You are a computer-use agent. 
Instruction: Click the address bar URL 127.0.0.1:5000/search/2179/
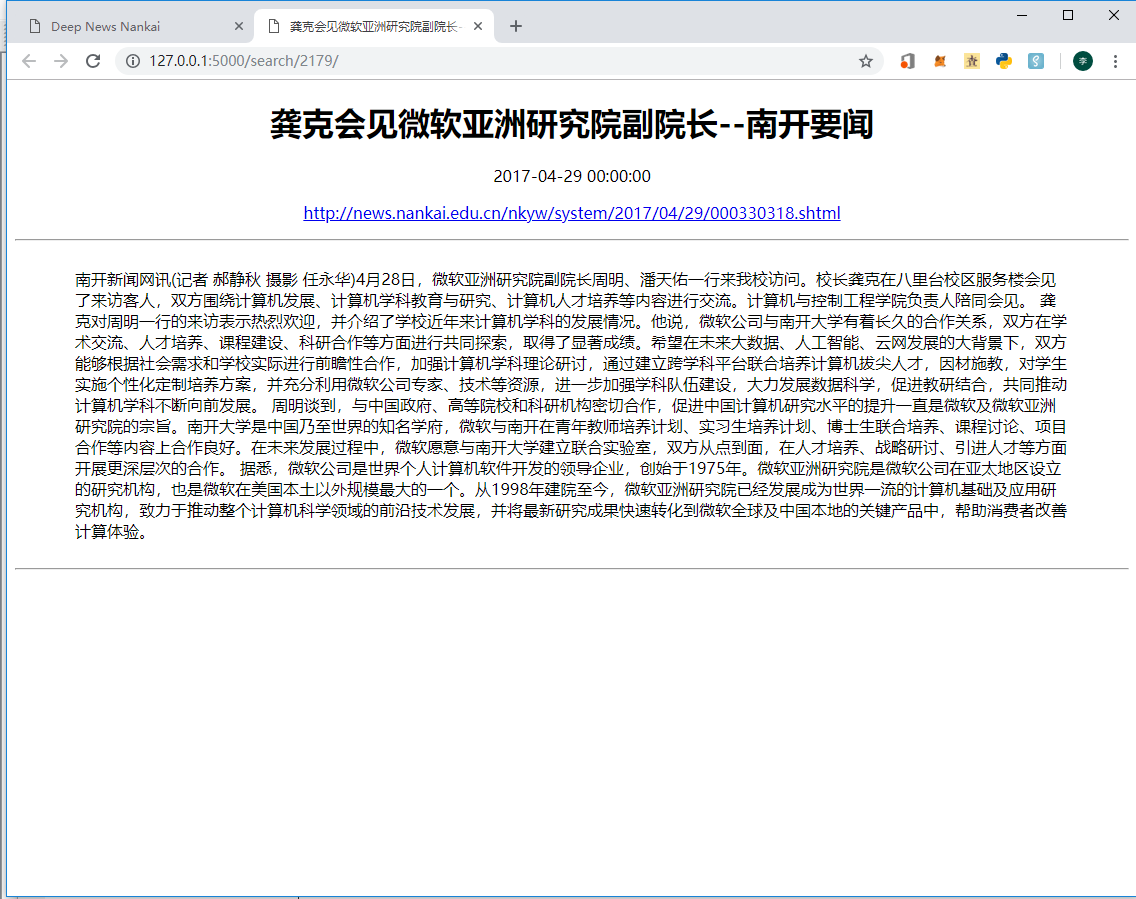(x=243, y=61)
